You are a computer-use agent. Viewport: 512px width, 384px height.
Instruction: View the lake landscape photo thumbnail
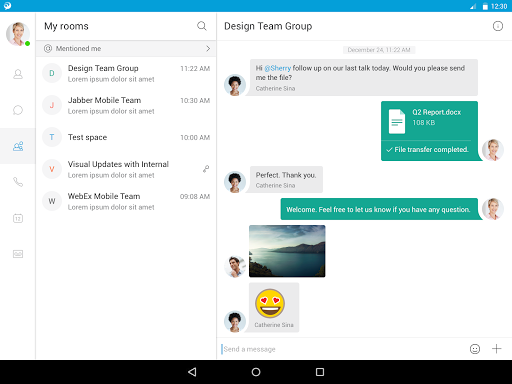point(287,251)
